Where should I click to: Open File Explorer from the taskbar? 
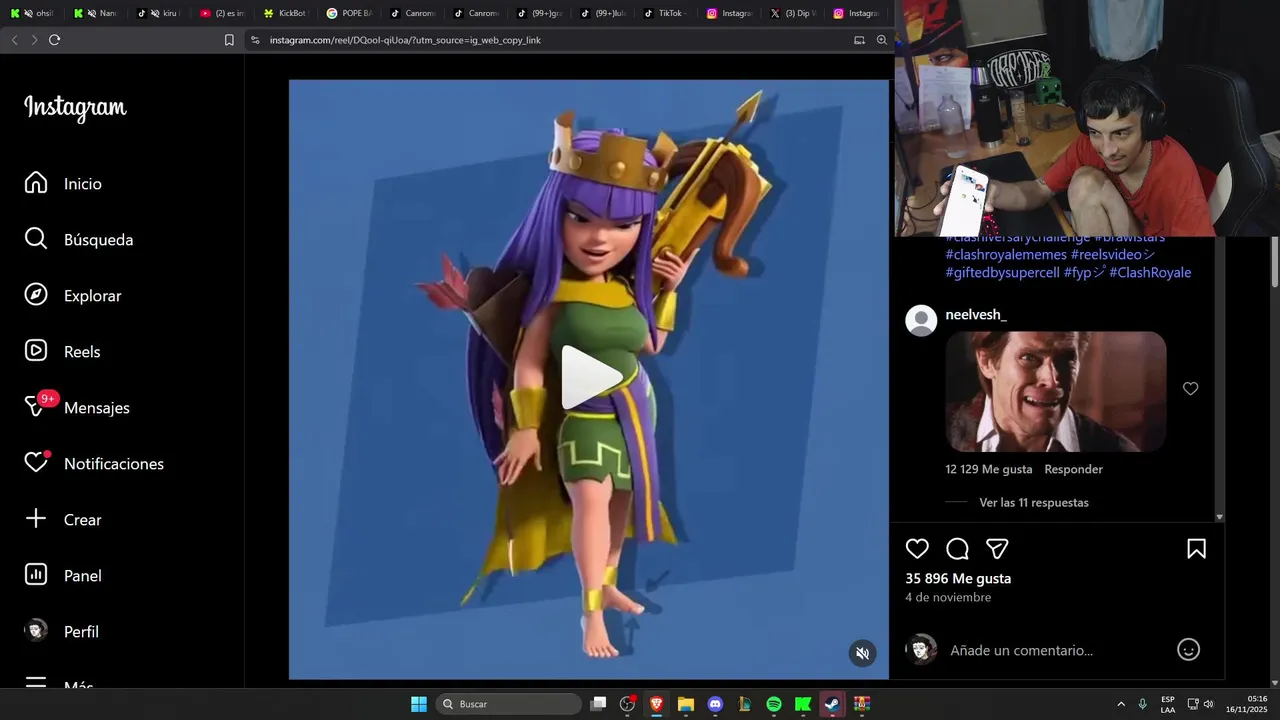tap(685, 704)
